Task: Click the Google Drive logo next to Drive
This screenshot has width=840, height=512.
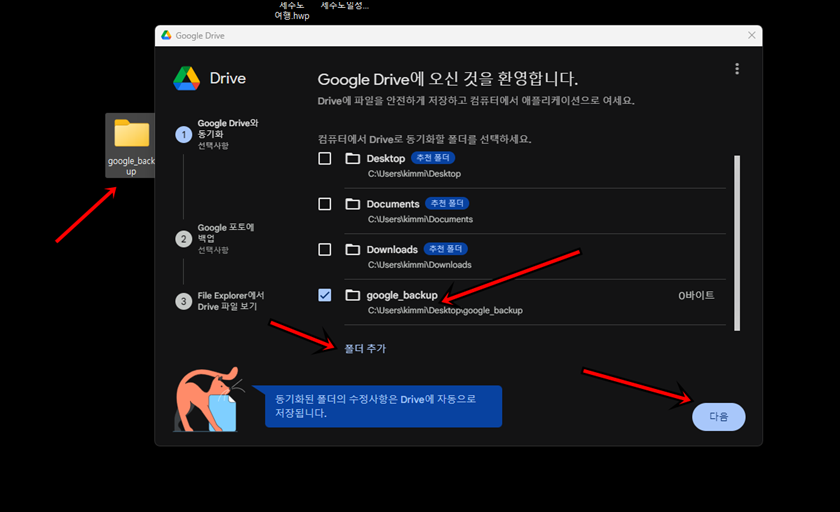Action: (186, 79)
